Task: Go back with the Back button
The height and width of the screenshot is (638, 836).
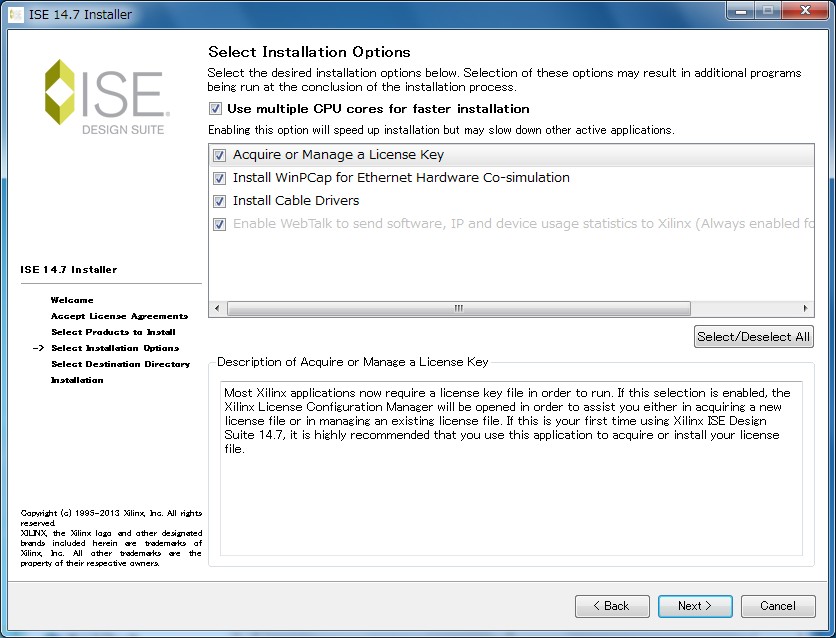Action: tap(612, 606)
